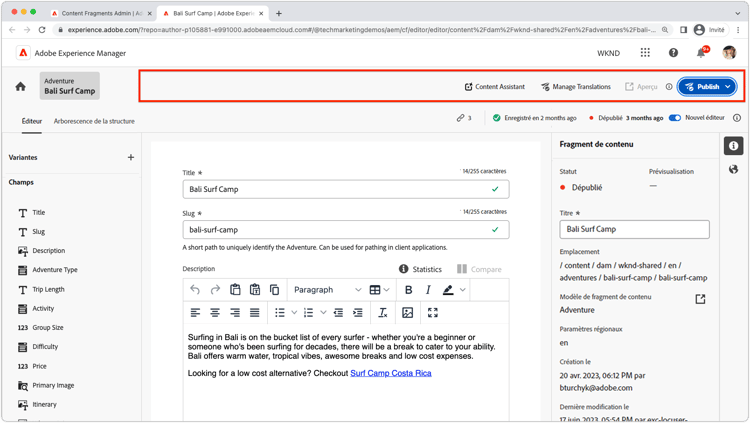Image resolution: width=750 pixels, height=423 pixels.
Task: Open the properties info panel icon
Action: tap(733, 146)
